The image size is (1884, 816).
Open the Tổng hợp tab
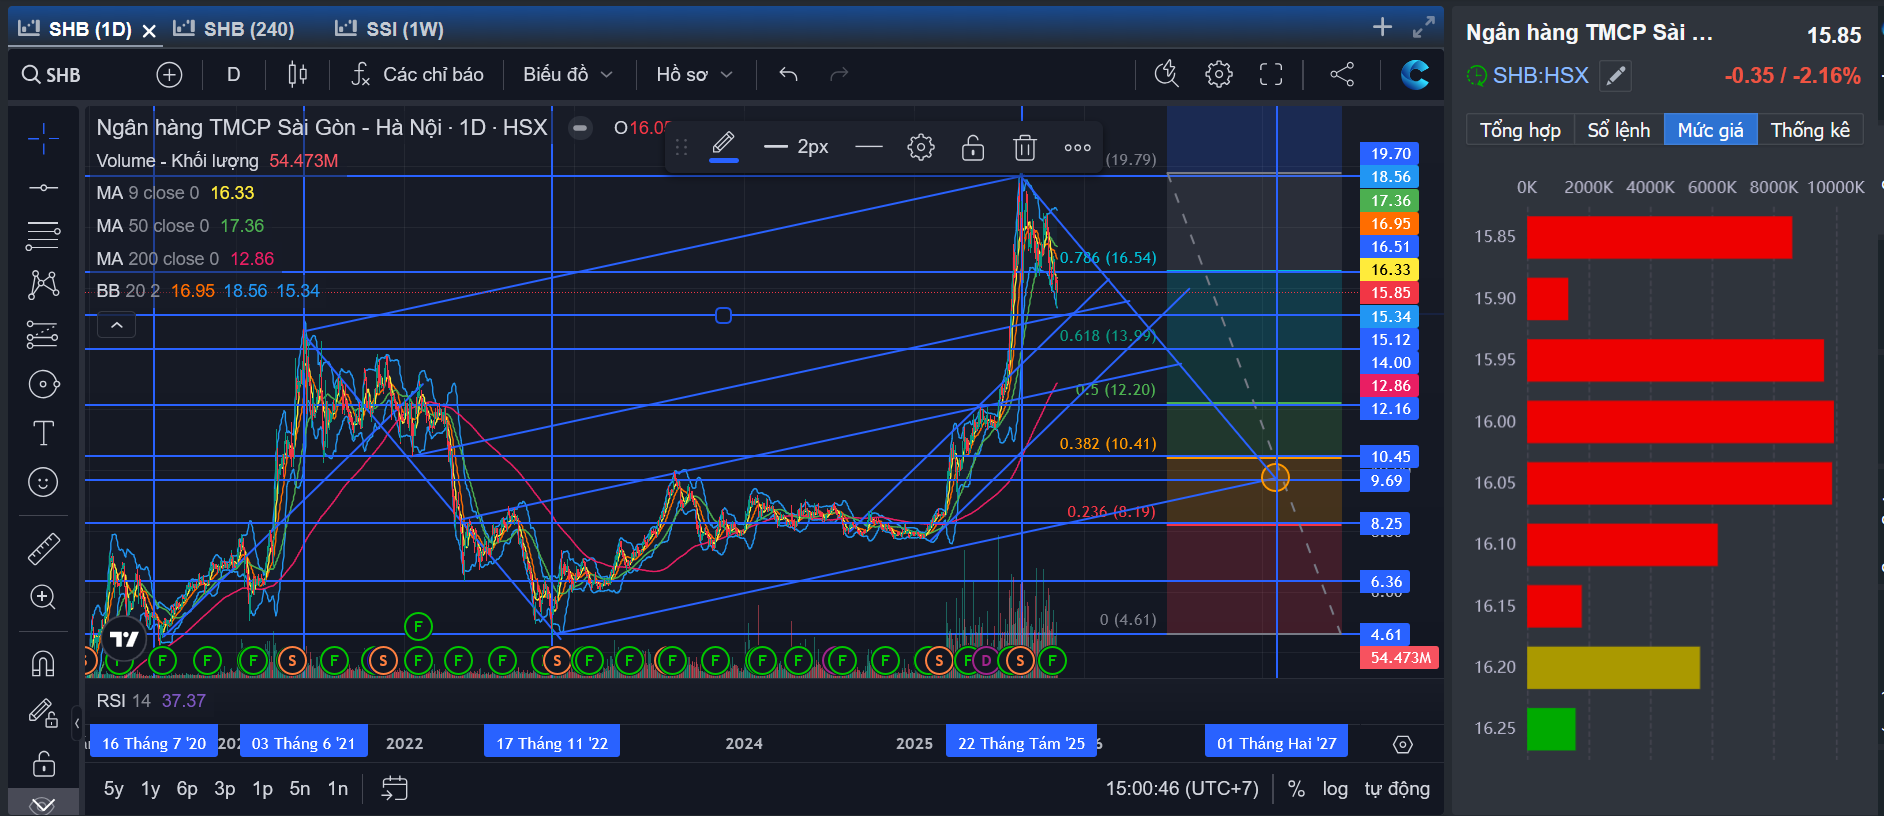[x=1520, y=130]
